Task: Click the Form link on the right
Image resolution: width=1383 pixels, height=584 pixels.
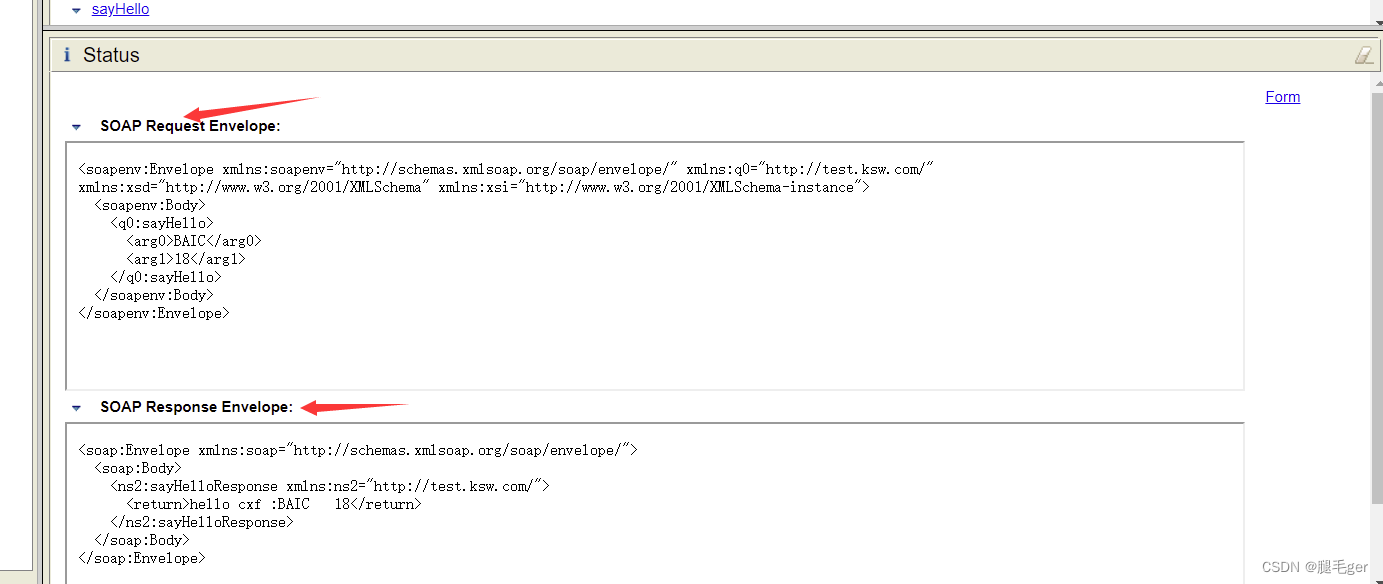Action: point(1283,96)
